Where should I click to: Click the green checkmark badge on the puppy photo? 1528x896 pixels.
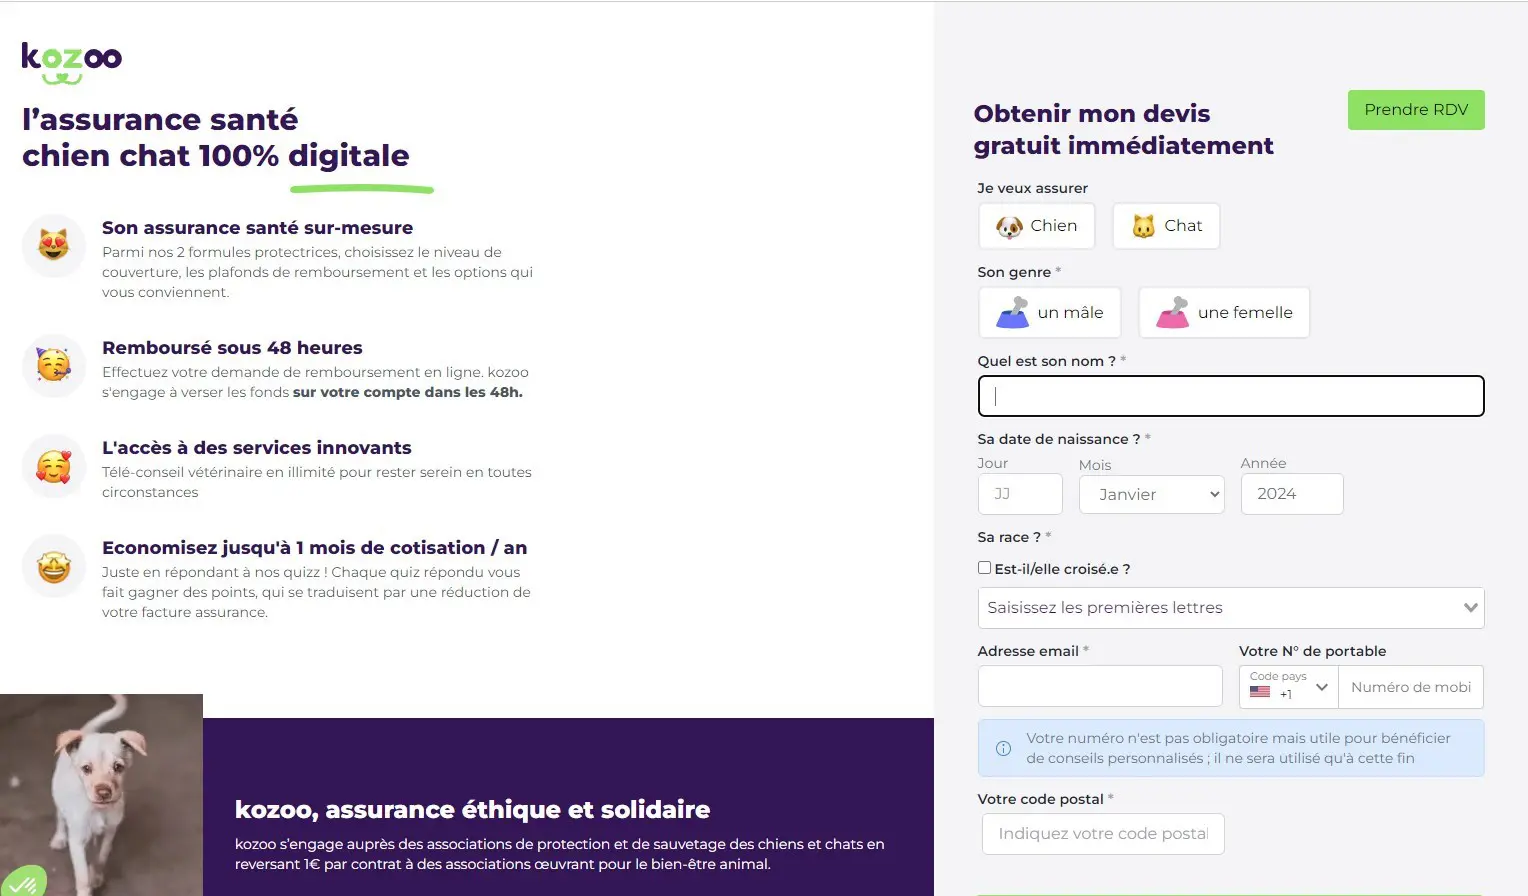click(x=24, y=881)
